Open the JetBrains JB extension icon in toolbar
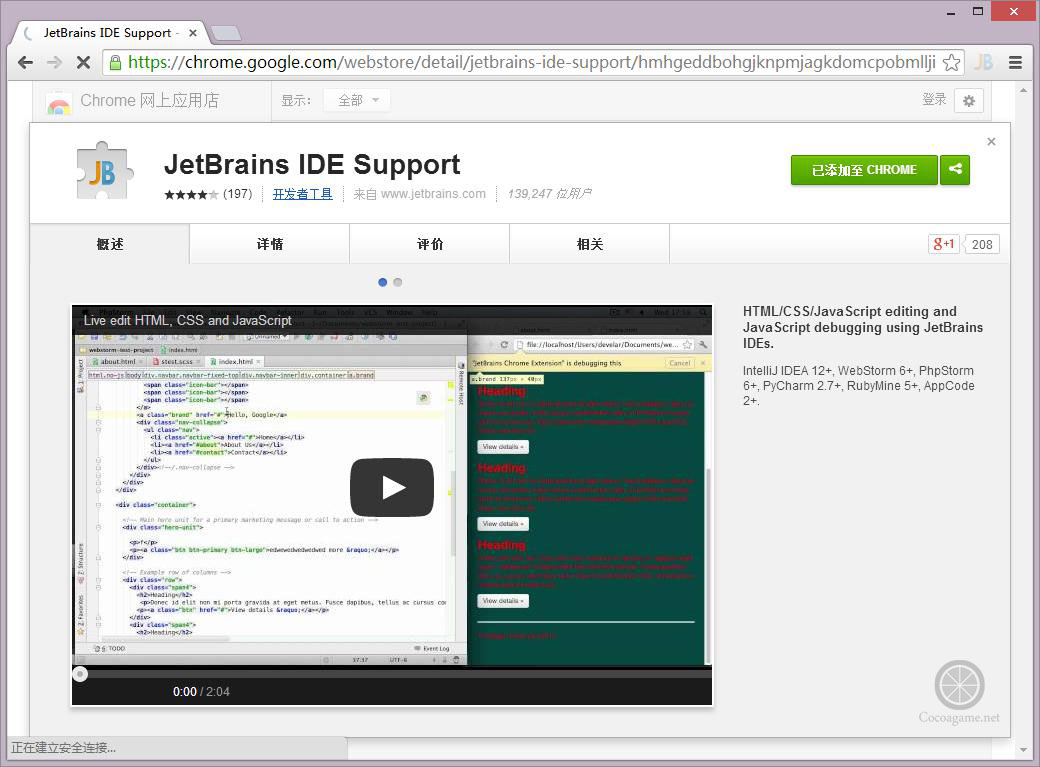Screen dimensions: 1040x767 tap(984, 62)
